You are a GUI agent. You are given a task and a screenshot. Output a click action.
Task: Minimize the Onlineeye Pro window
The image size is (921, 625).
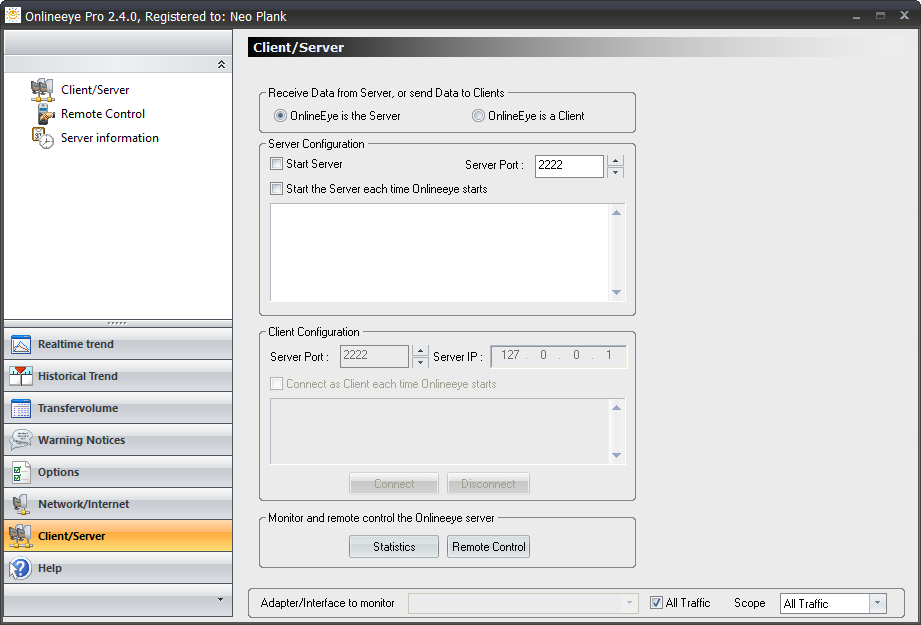pyautogui.click(x=856, y=16)
